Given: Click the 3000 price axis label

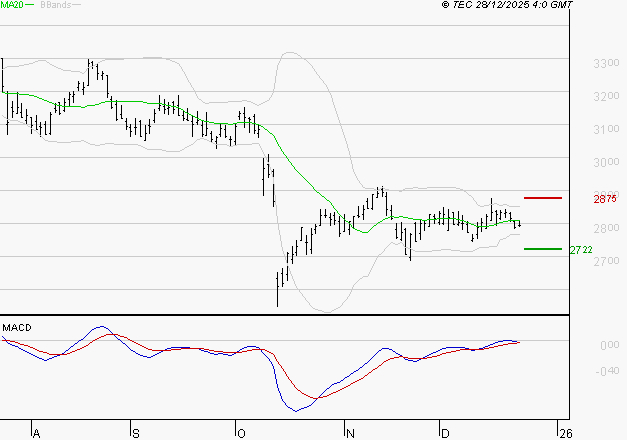Looking at the screenshot, I should tap(606, 162).
